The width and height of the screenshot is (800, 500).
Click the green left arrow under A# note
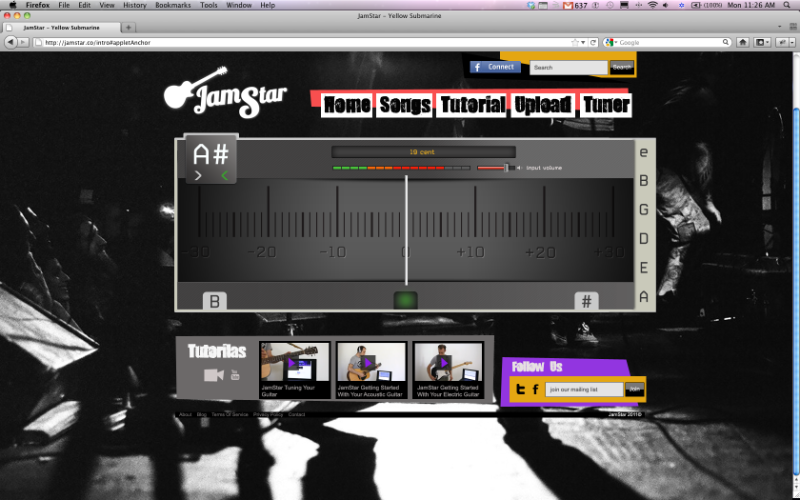(224, 176)
